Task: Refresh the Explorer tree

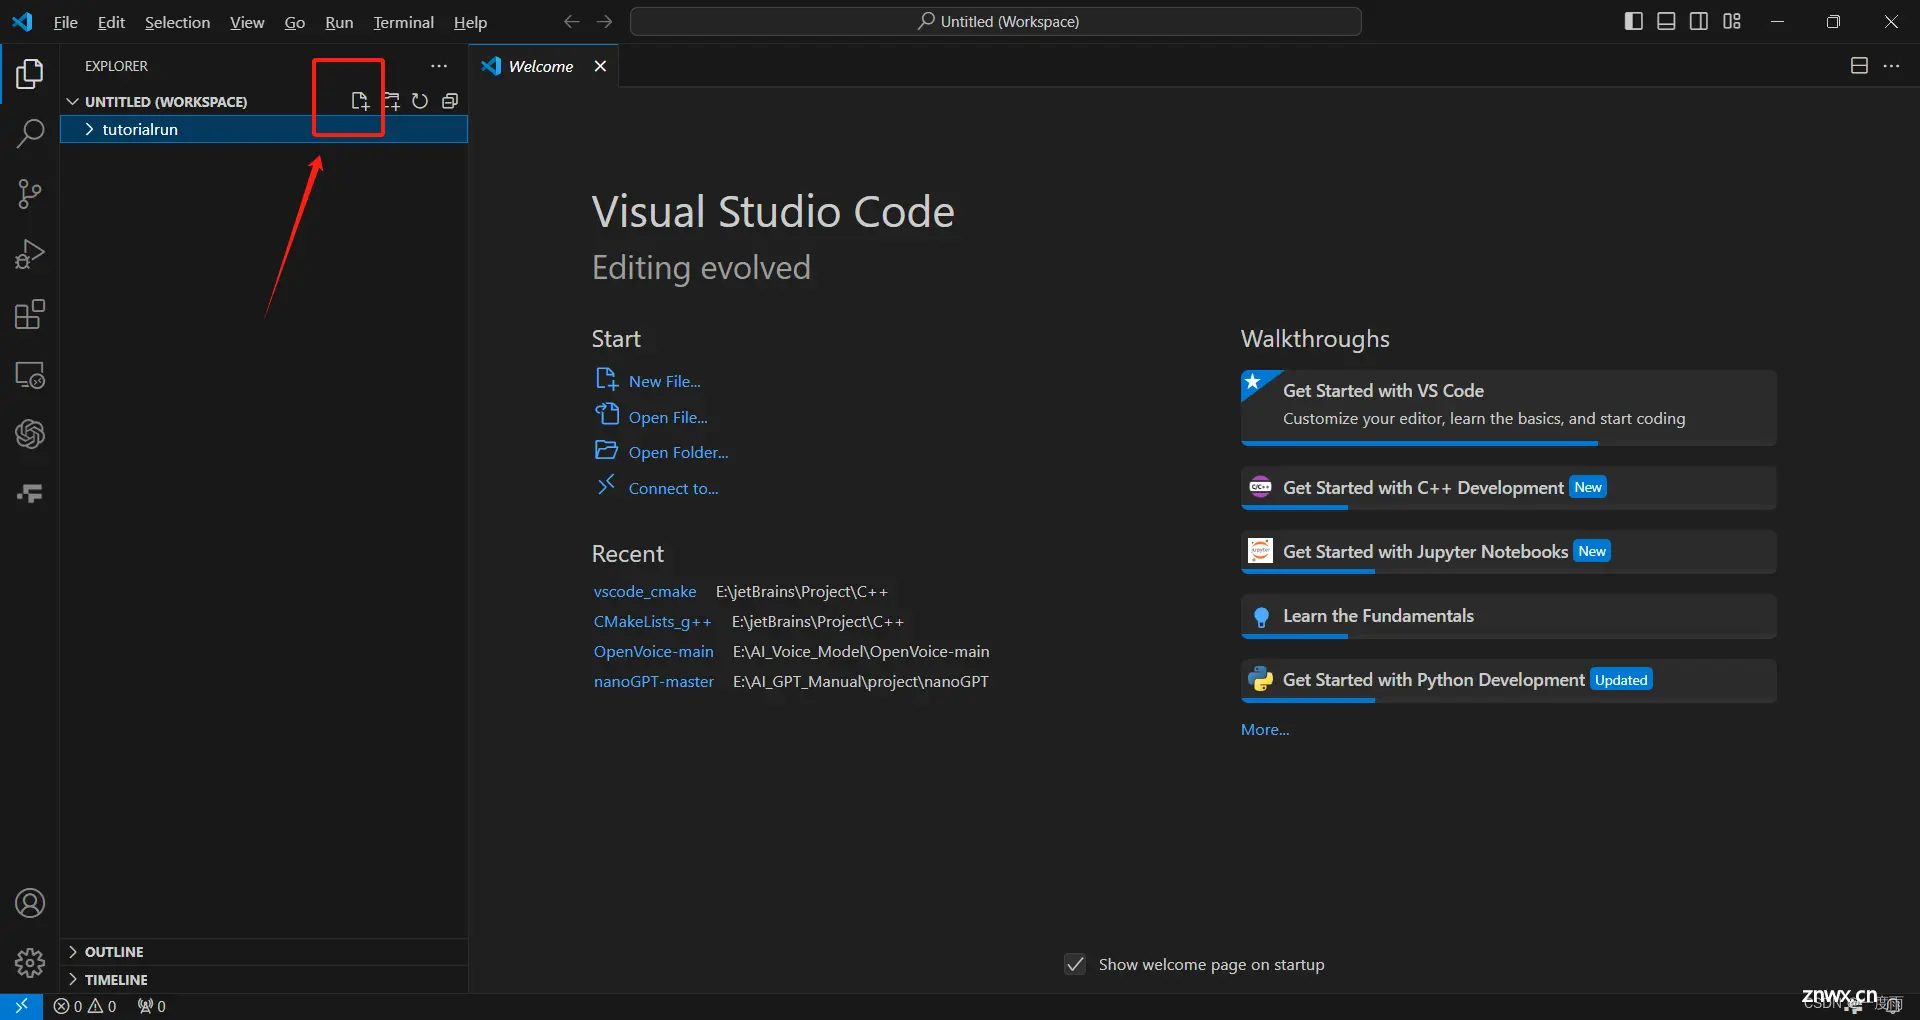Action: pos(420,101)
